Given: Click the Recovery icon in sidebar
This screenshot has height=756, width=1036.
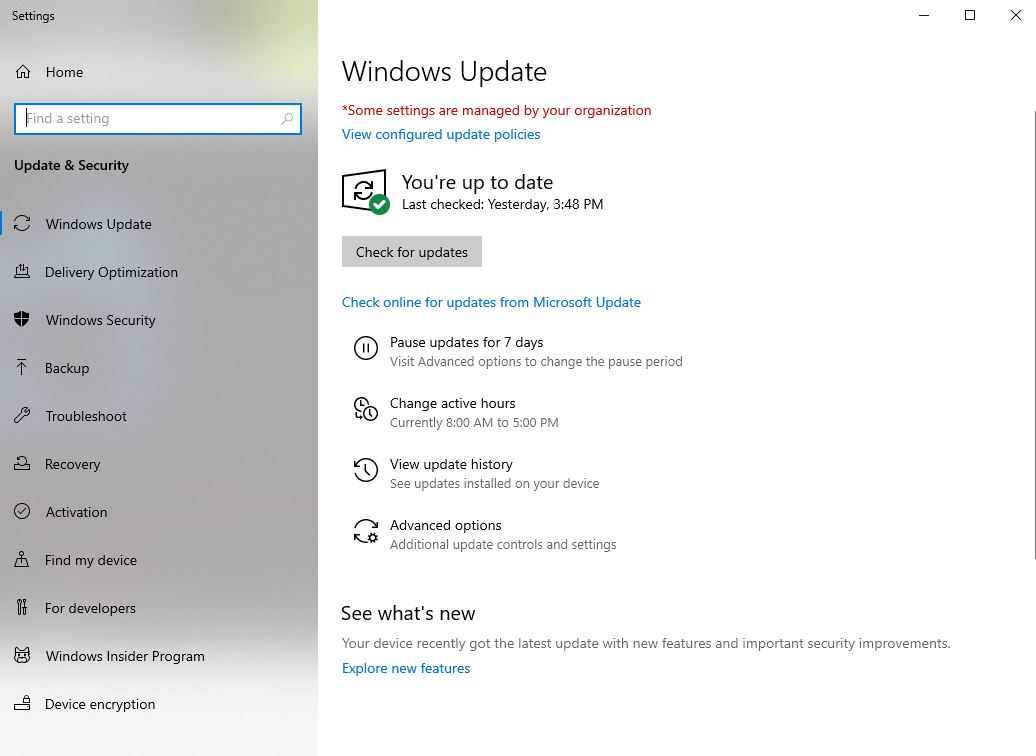Looking at the screenshot, I should (x=22, y=464).
